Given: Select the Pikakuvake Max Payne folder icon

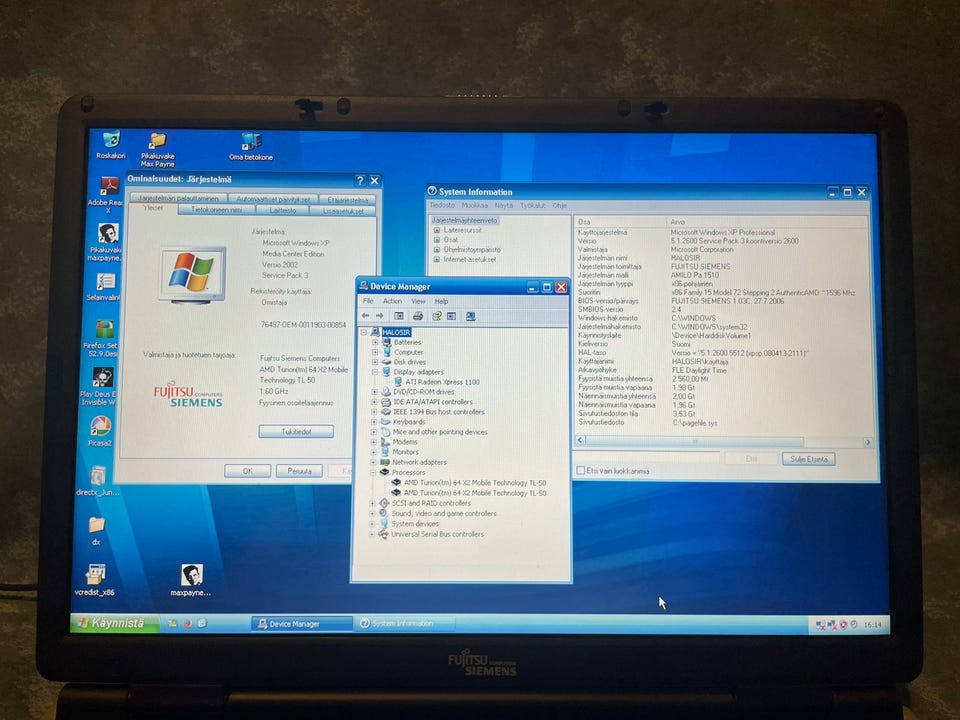Looking at the screenshot, I should [158, 150].
